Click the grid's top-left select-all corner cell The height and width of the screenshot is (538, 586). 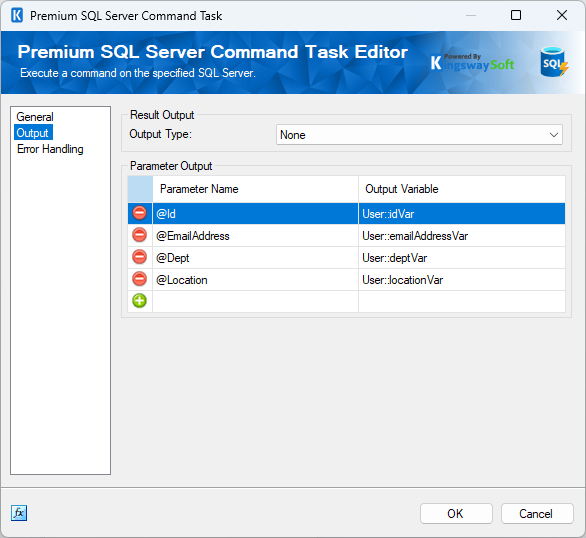tap(140, 189)
